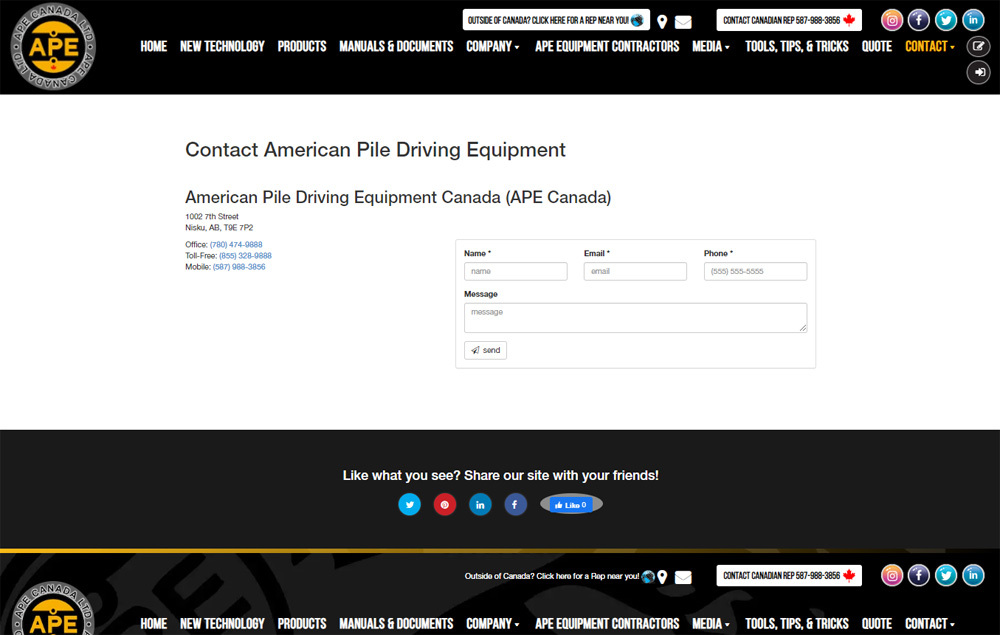Open Manuals & Documents in top navigation
Viewport: 1000px width, 635px height.
[x=396, y=46]
